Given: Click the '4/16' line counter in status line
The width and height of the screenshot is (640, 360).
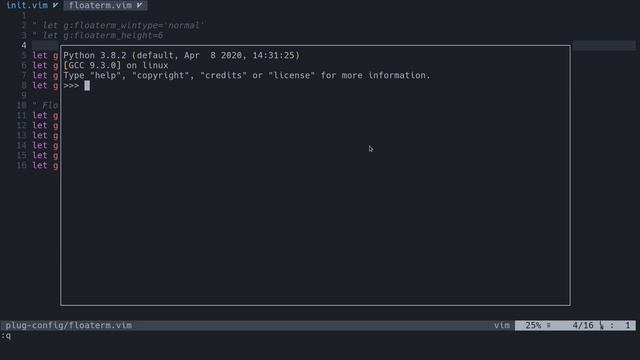Looking at the screenshot, I should (x=583, y=325).
